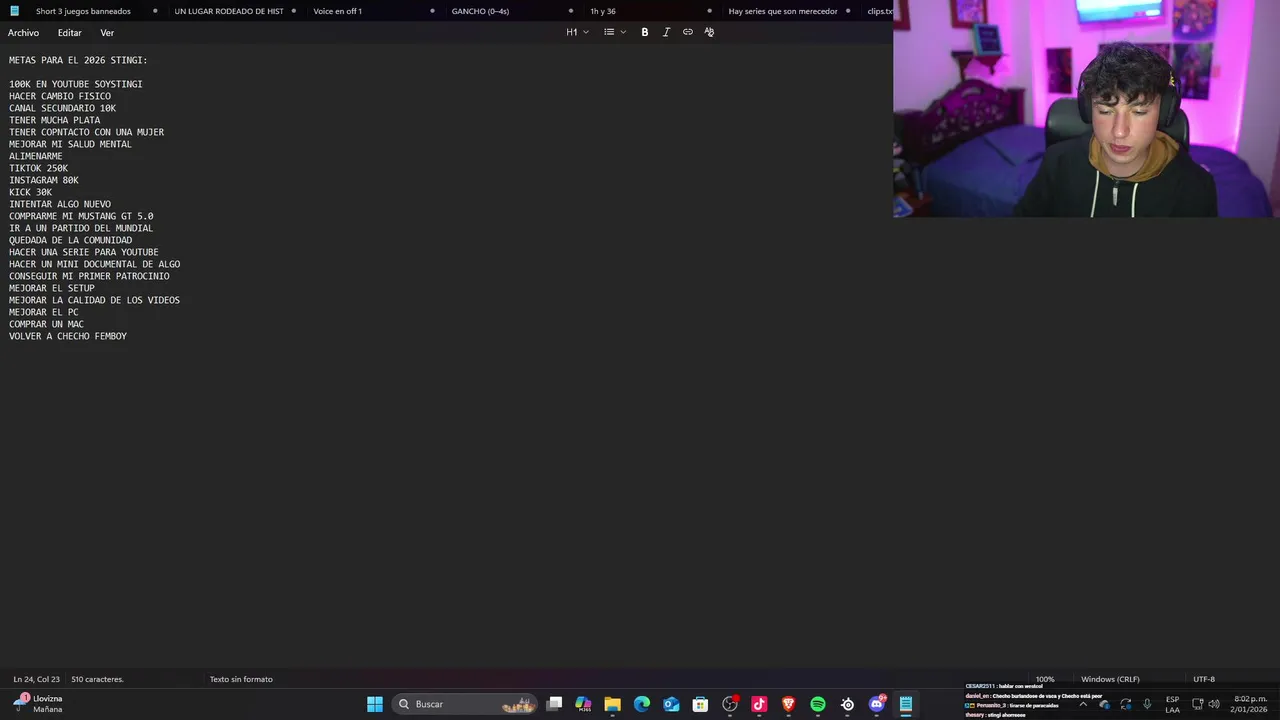Open Brave browser from taskbar
Image resolution: width=1280 pixels, height=720 pixels.
coord(788,704)
